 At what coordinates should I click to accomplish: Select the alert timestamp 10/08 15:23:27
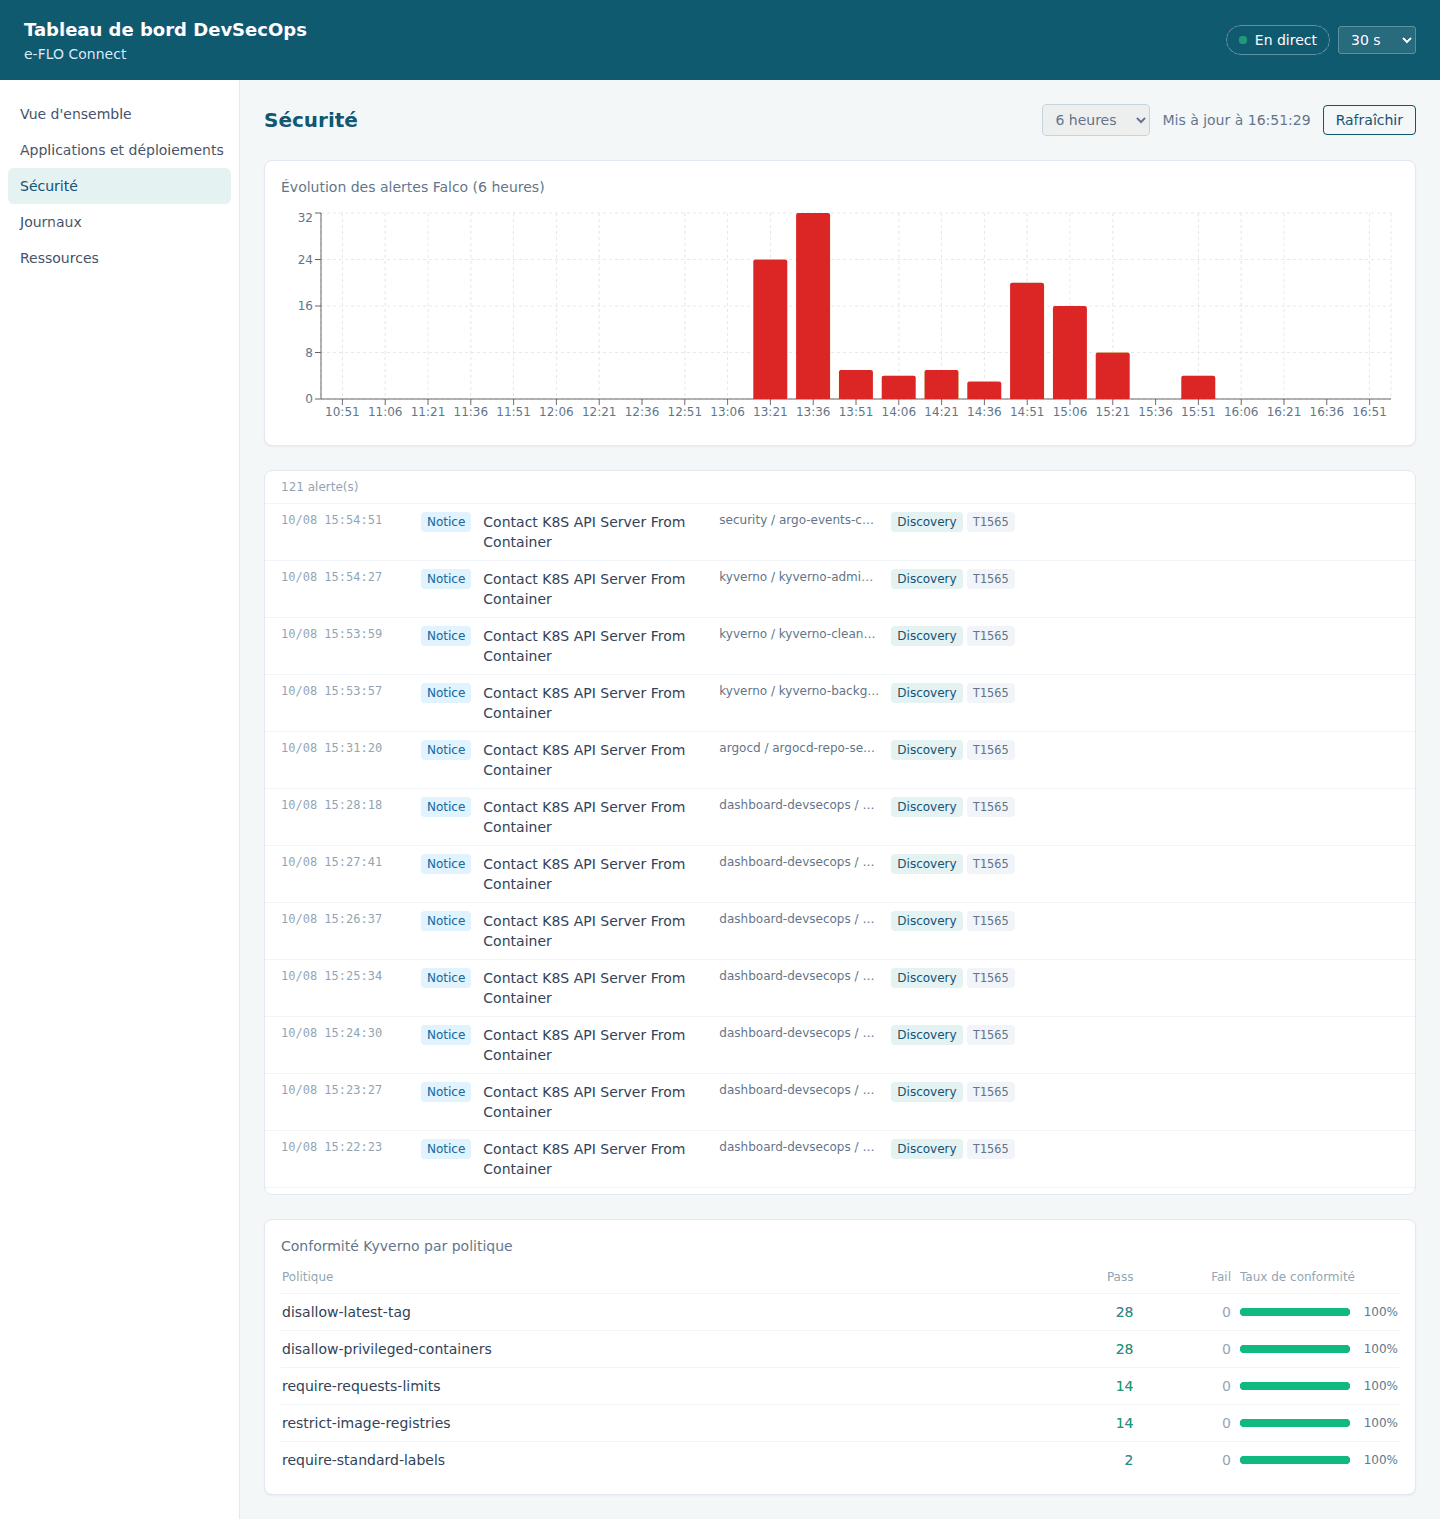(331, 1090)
